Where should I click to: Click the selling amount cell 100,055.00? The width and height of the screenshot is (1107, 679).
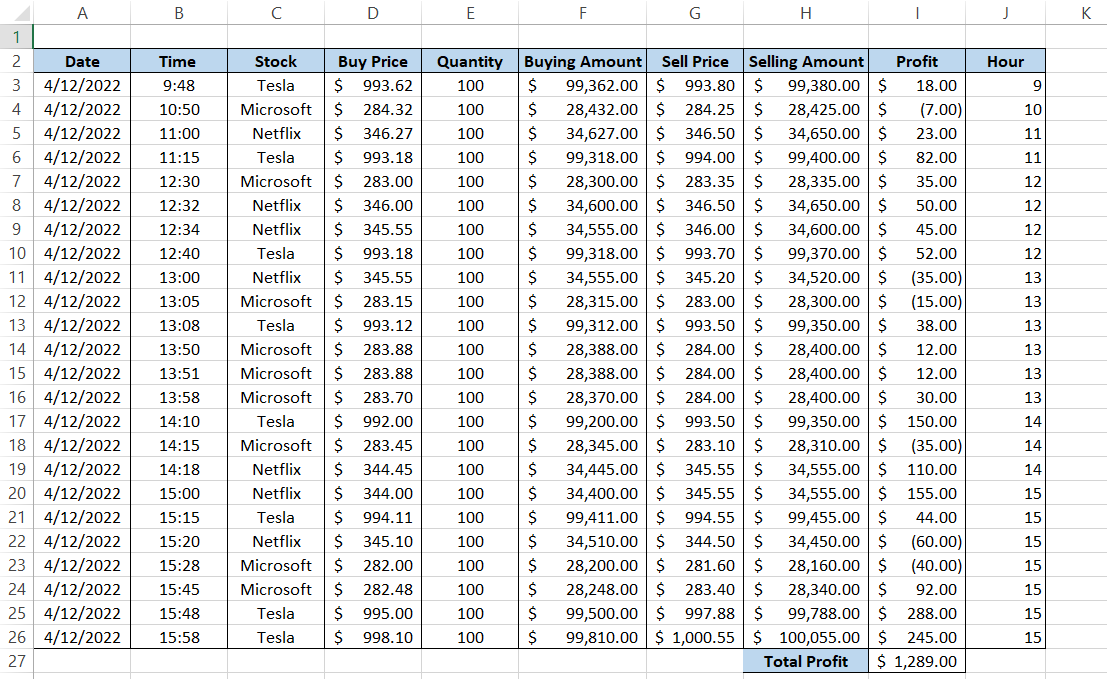(806, 637)
